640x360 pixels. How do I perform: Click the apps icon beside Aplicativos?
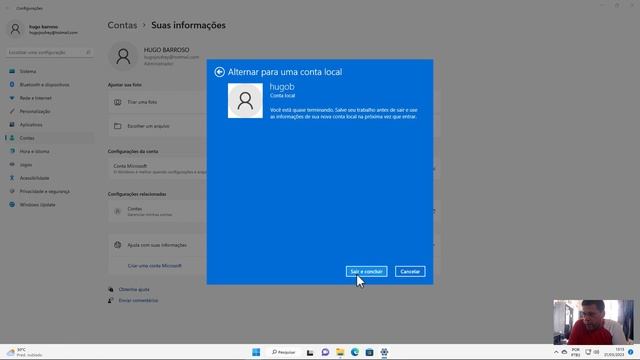pos(12,124)
